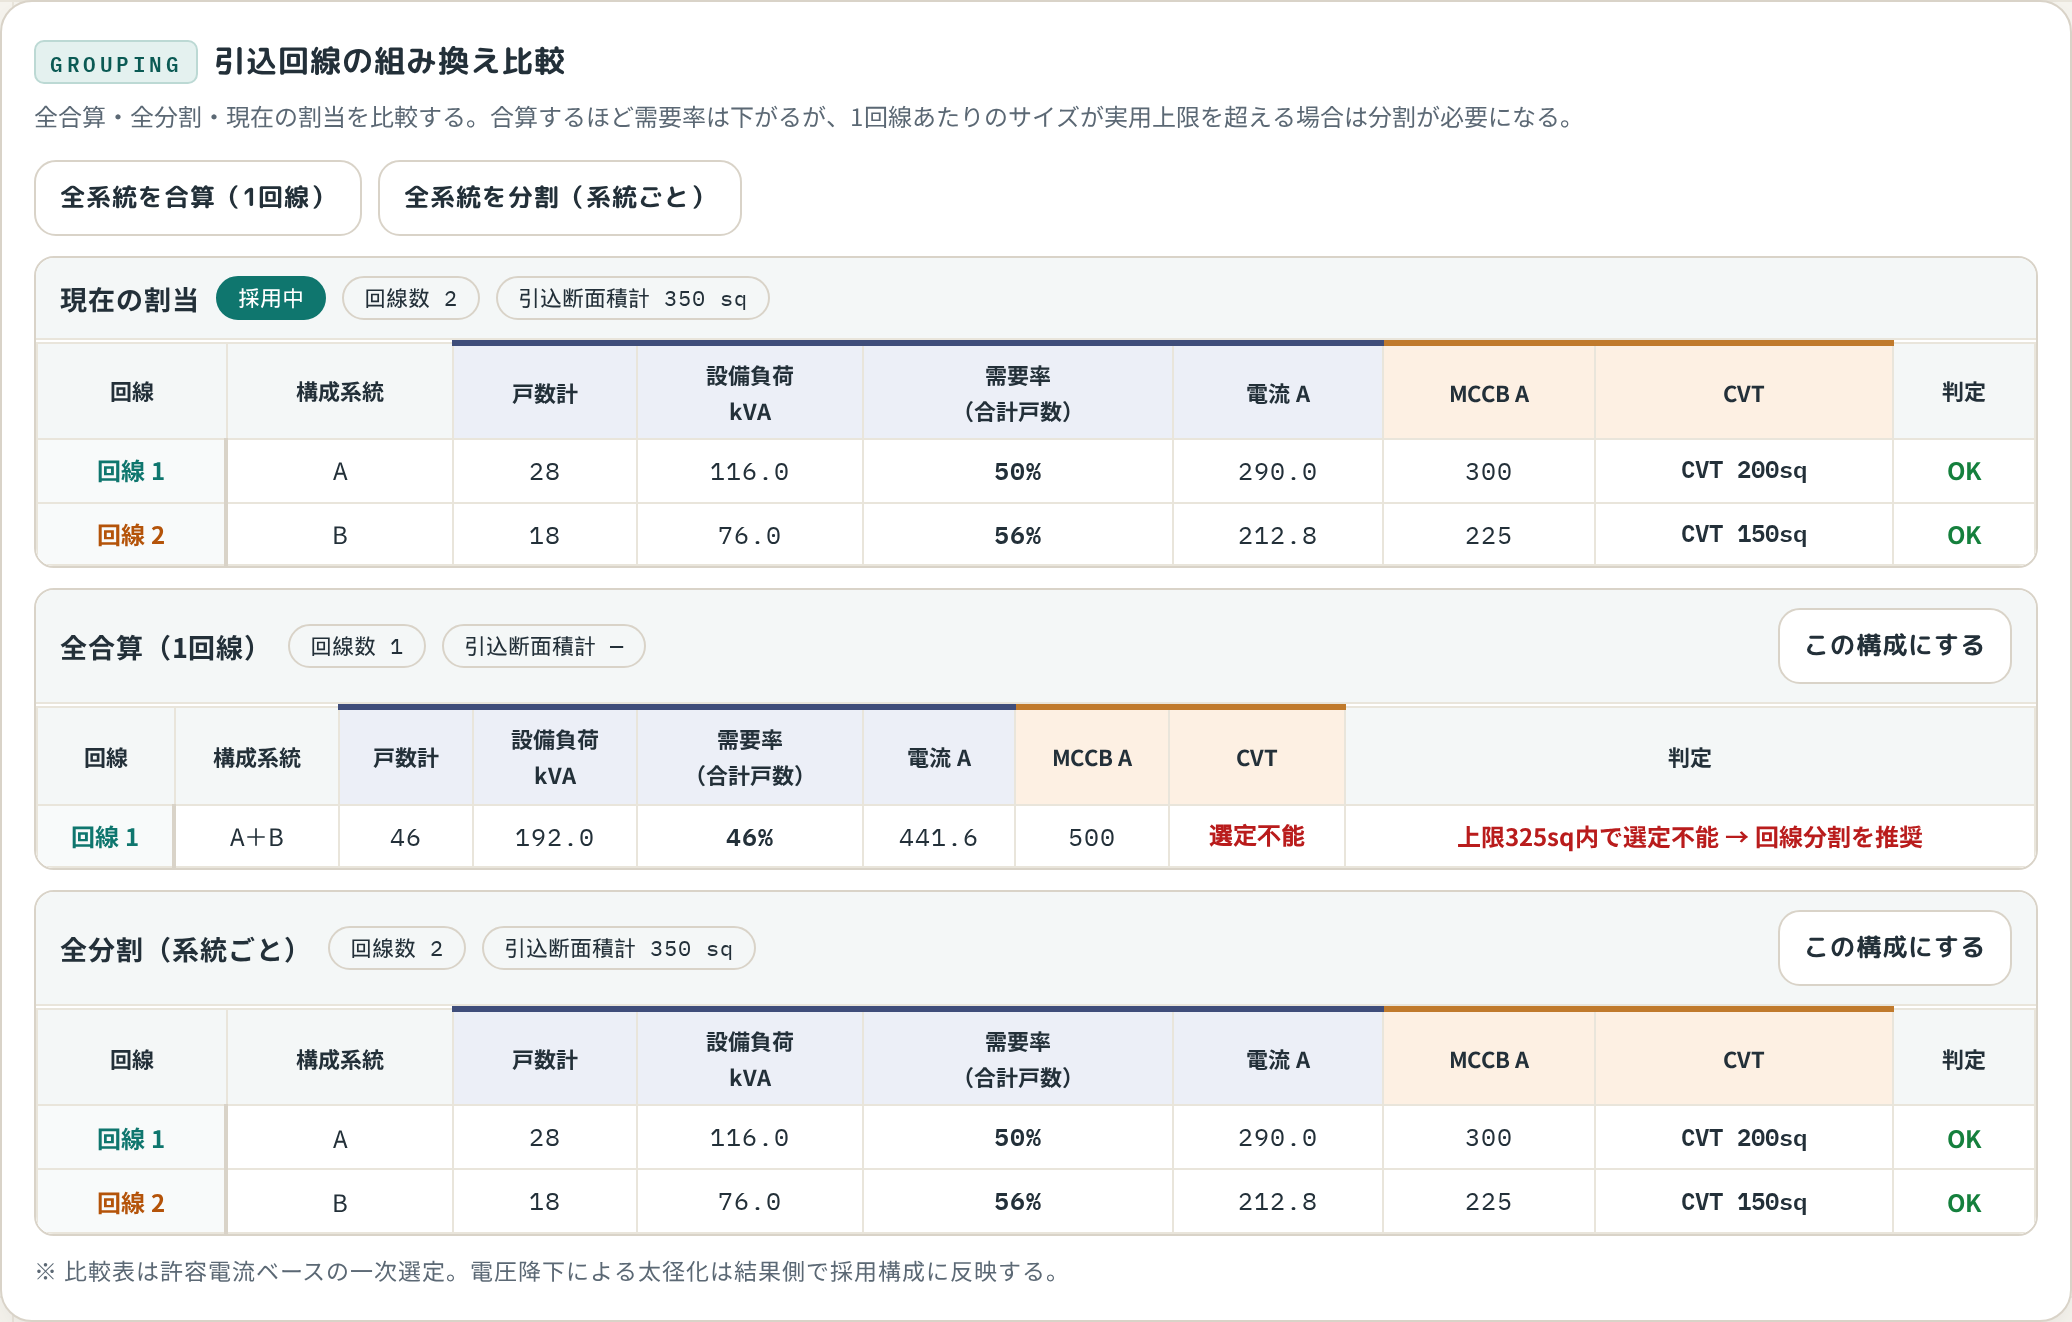The image size is (2072, 1322).
Task: Click 引込断面積計 350 sq in 現在の割当
Action: tap(633, 299)
